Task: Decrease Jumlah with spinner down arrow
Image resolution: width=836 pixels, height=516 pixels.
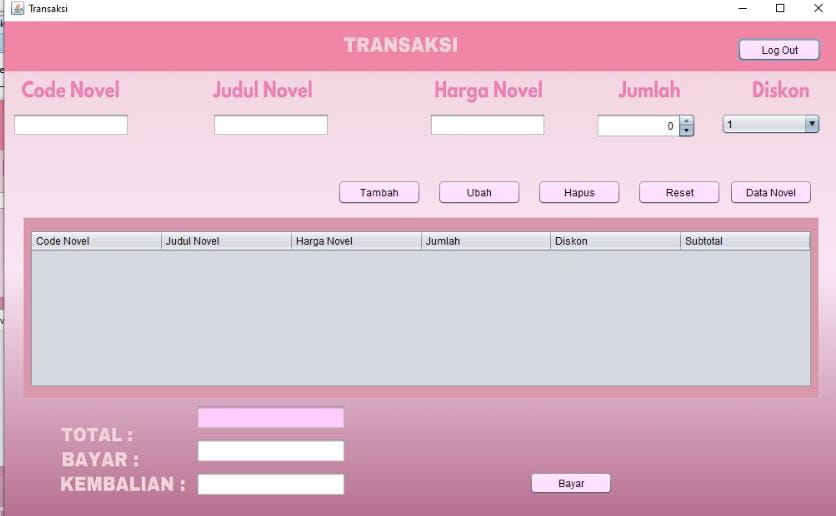Action: pyautogui.click(x=686, y=131)
